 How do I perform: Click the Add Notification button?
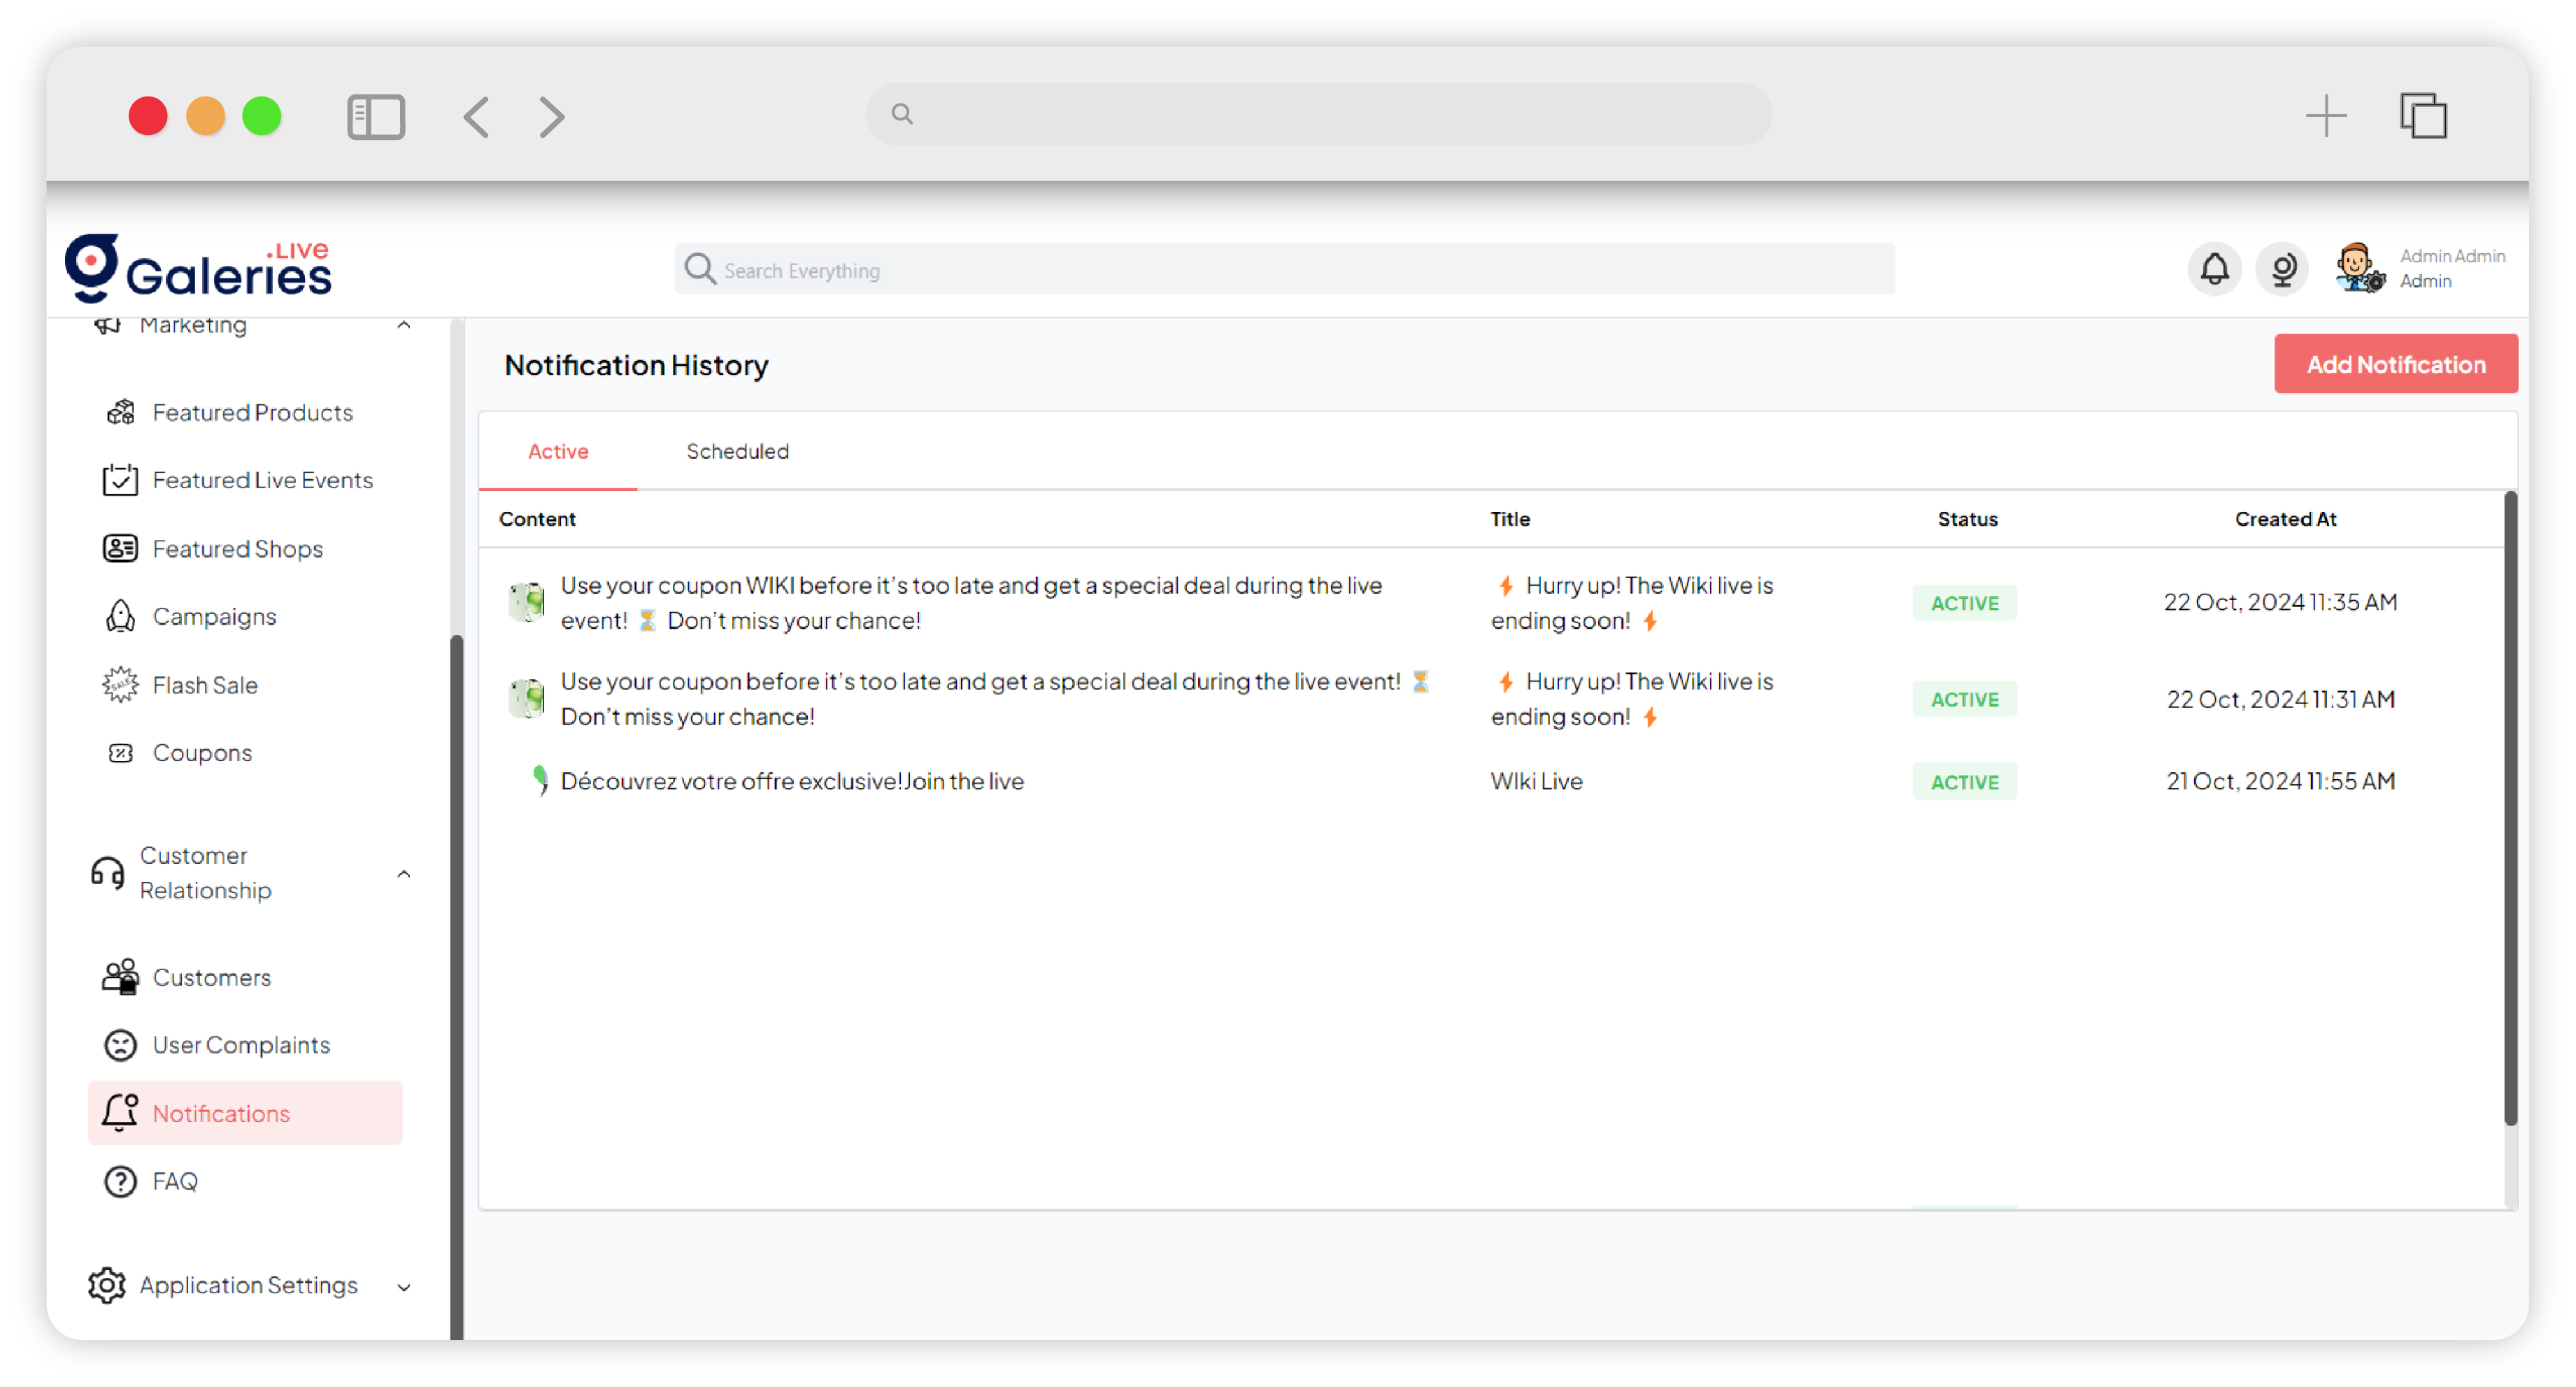(2395, 364)
